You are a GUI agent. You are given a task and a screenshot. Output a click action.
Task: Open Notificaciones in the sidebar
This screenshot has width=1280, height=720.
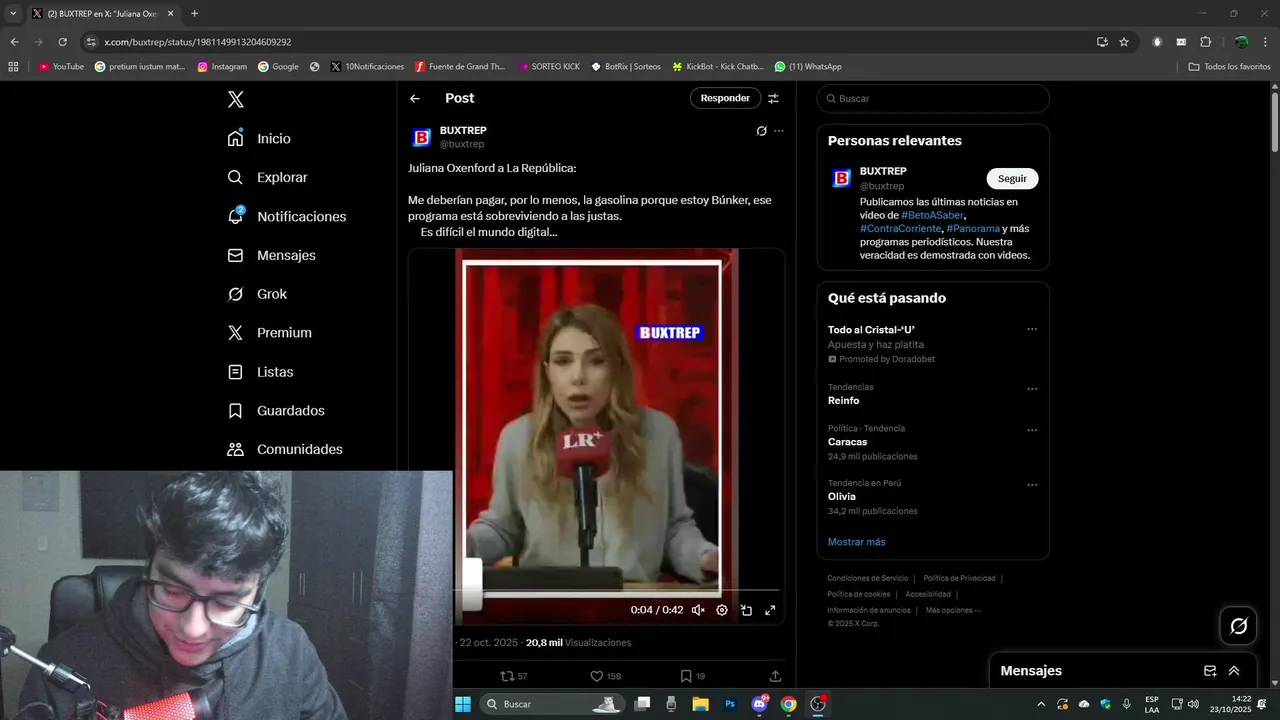pyautogui.click(x=287, y=216)
